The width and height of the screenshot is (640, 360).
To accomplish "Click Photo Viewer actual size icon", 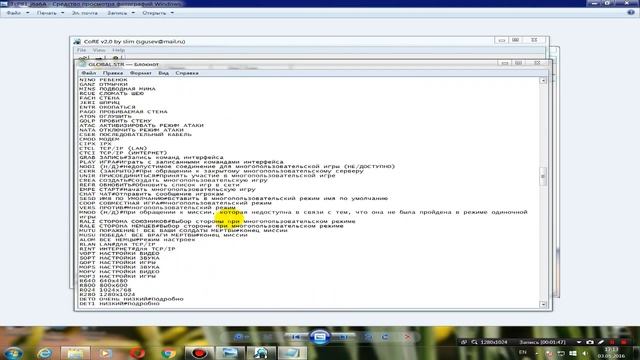I will pyautogui.click(x=267, y=337).
